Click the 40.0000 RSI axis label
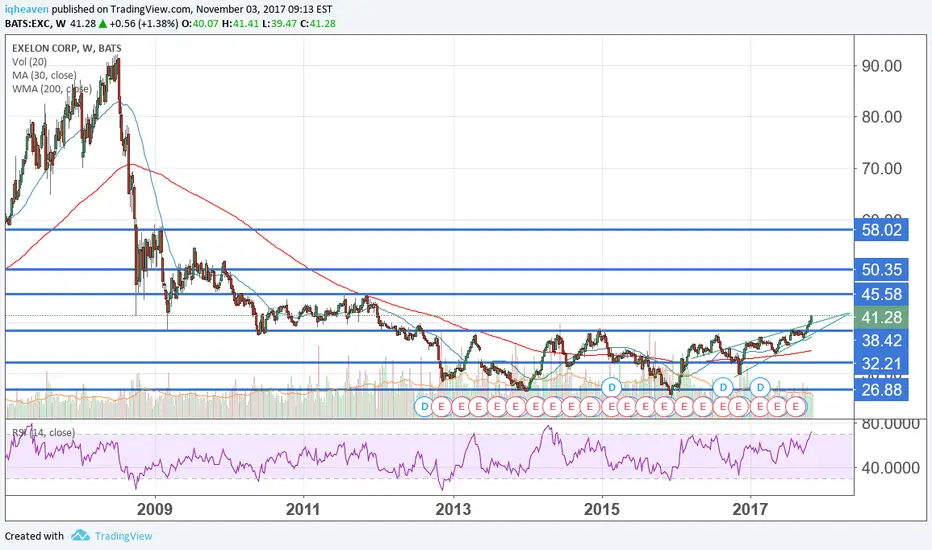The image size is (932, 550). coord(890,468)
